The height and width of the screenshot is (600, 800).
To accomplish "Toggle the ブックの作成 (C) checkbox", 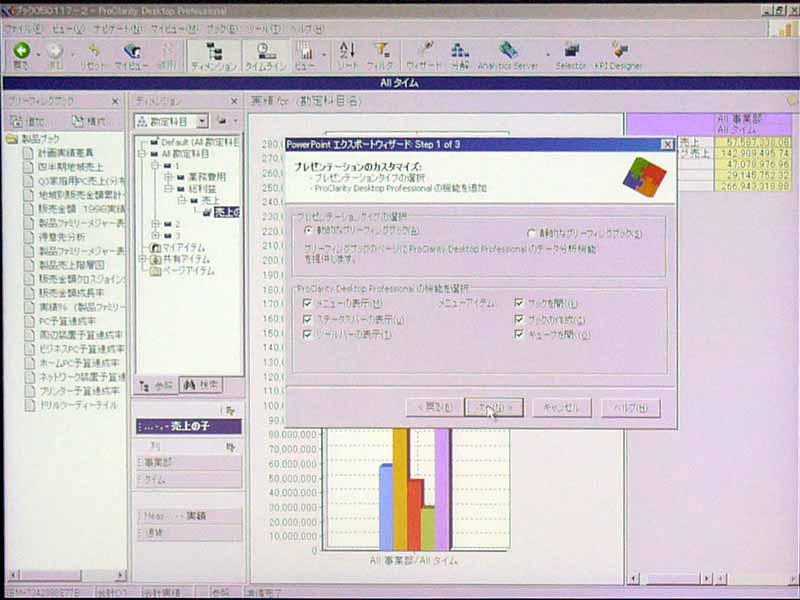I will (519, 319).
